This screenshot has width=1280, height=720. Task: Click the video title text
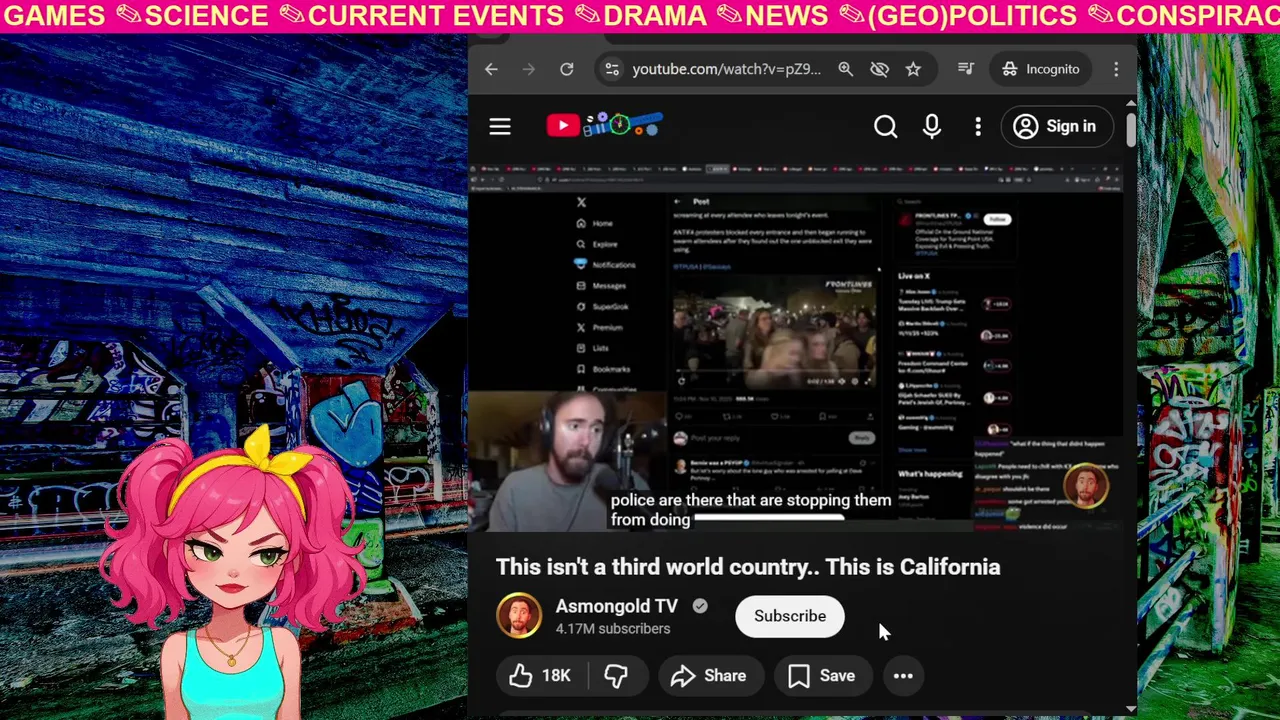click(x=748, y=567)
